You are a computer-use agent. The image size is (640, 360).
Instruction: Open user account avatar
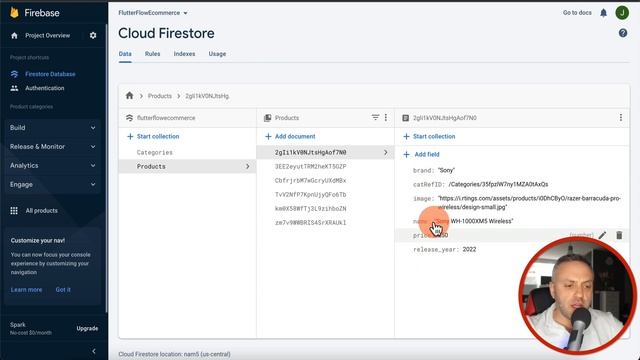point(622,13)
